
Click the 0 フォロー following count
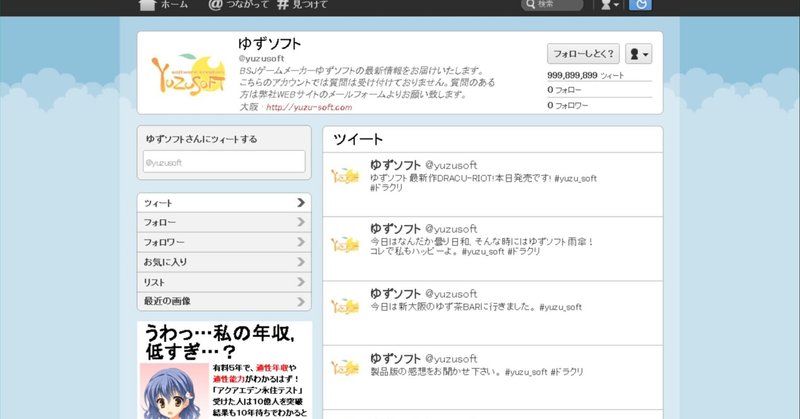pyautogui.click(x=564, y=90)
